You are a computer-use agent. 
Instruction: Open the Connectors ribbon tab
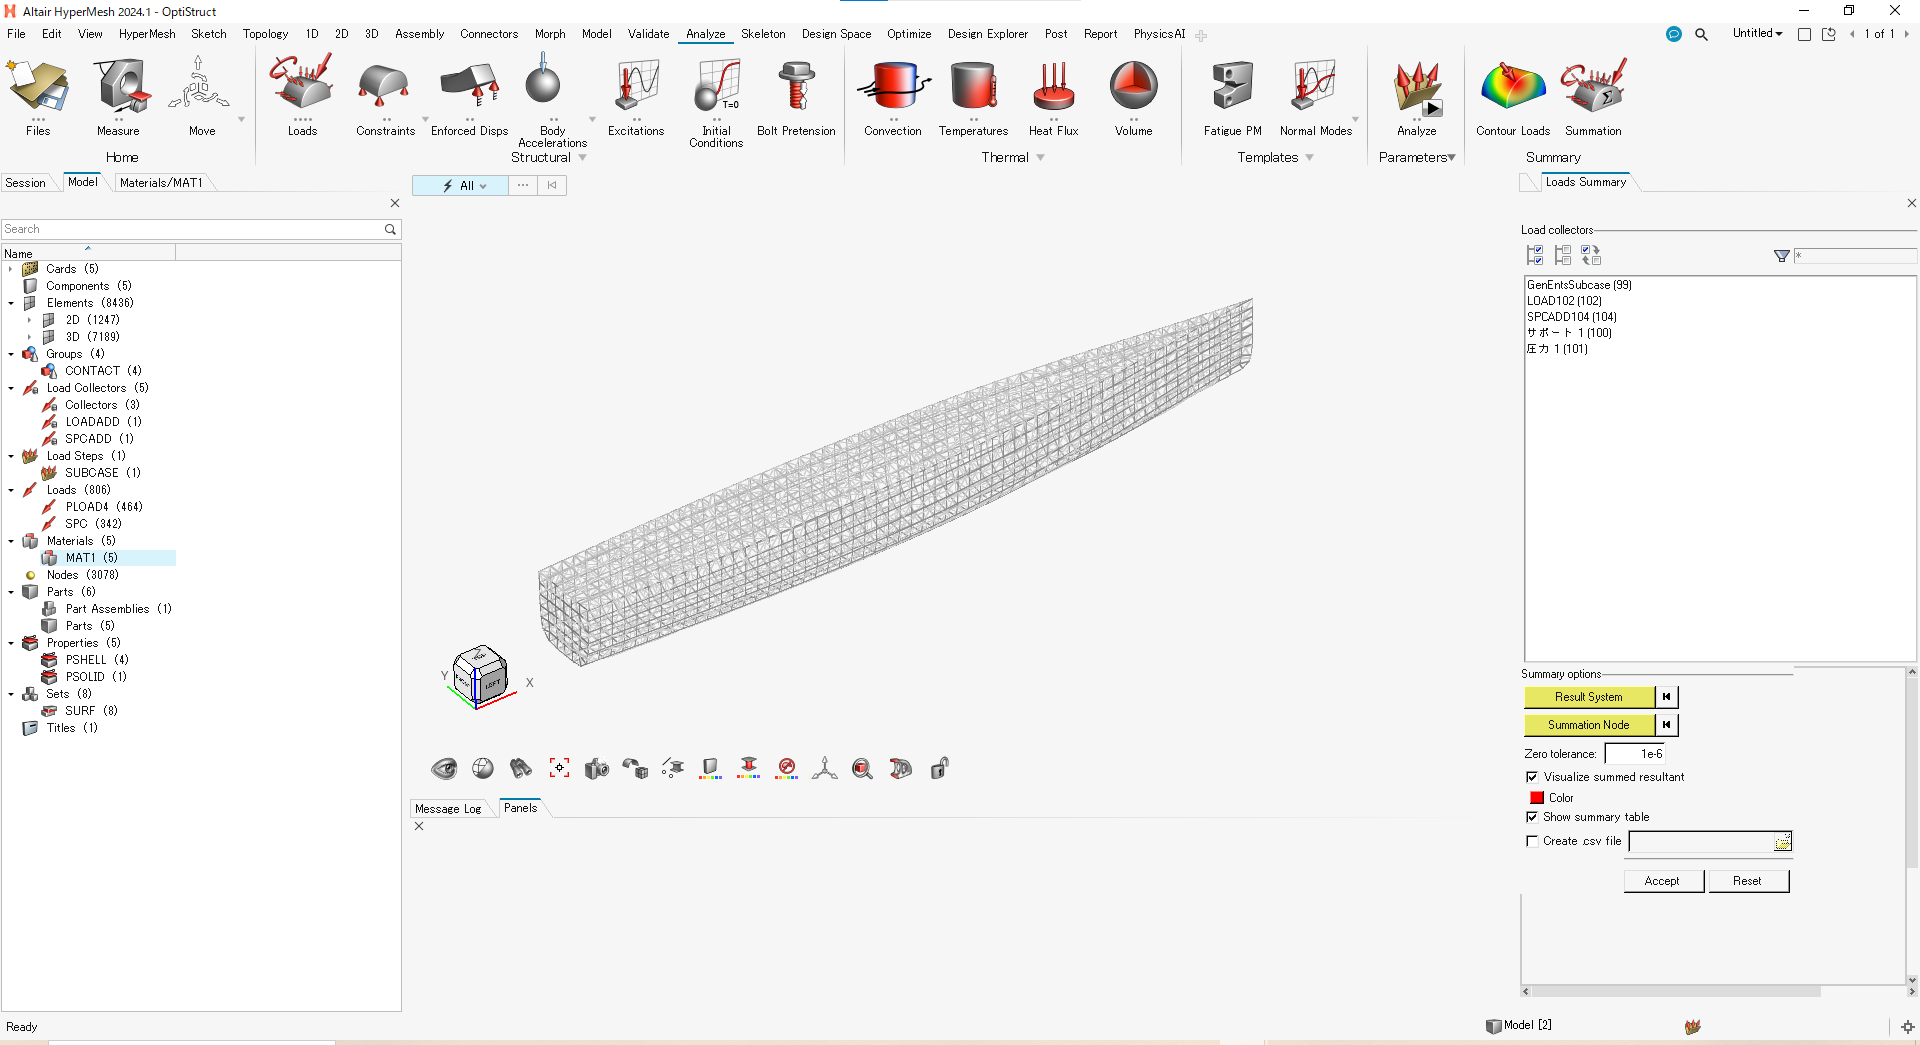489,34
